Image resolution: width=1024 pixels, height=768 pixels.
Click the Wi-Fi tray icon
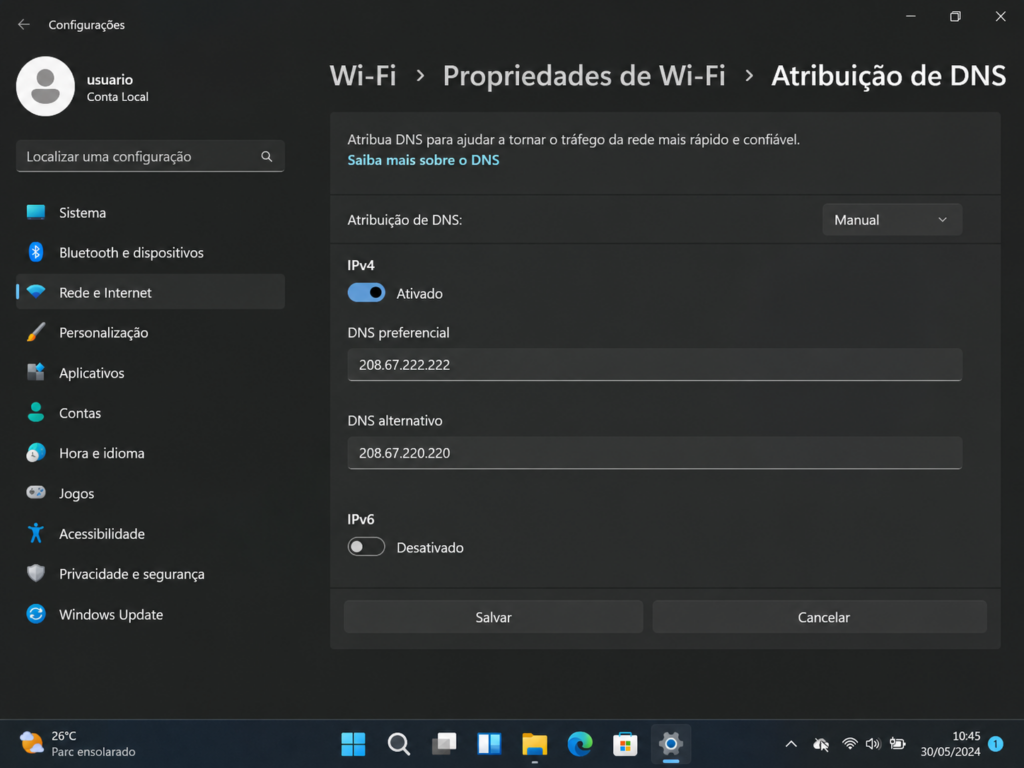click(850, 744)
